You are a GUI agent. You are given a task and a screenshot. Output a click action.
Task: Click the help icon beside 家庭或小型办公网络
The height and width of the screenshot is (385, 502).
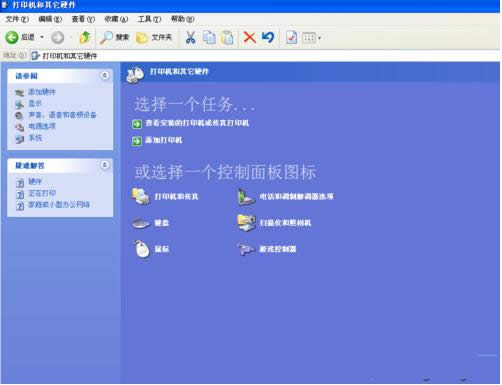pos(20,206)
